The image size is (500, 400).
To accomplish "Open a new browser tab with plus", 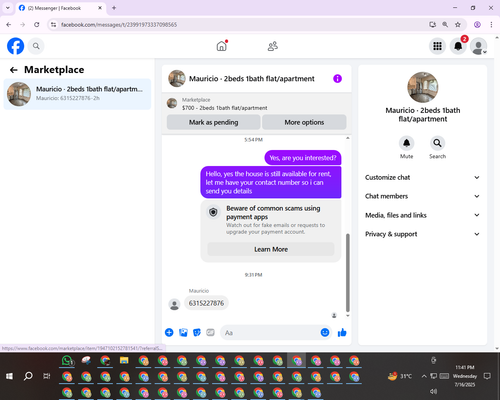I will (x=114, y=8).
